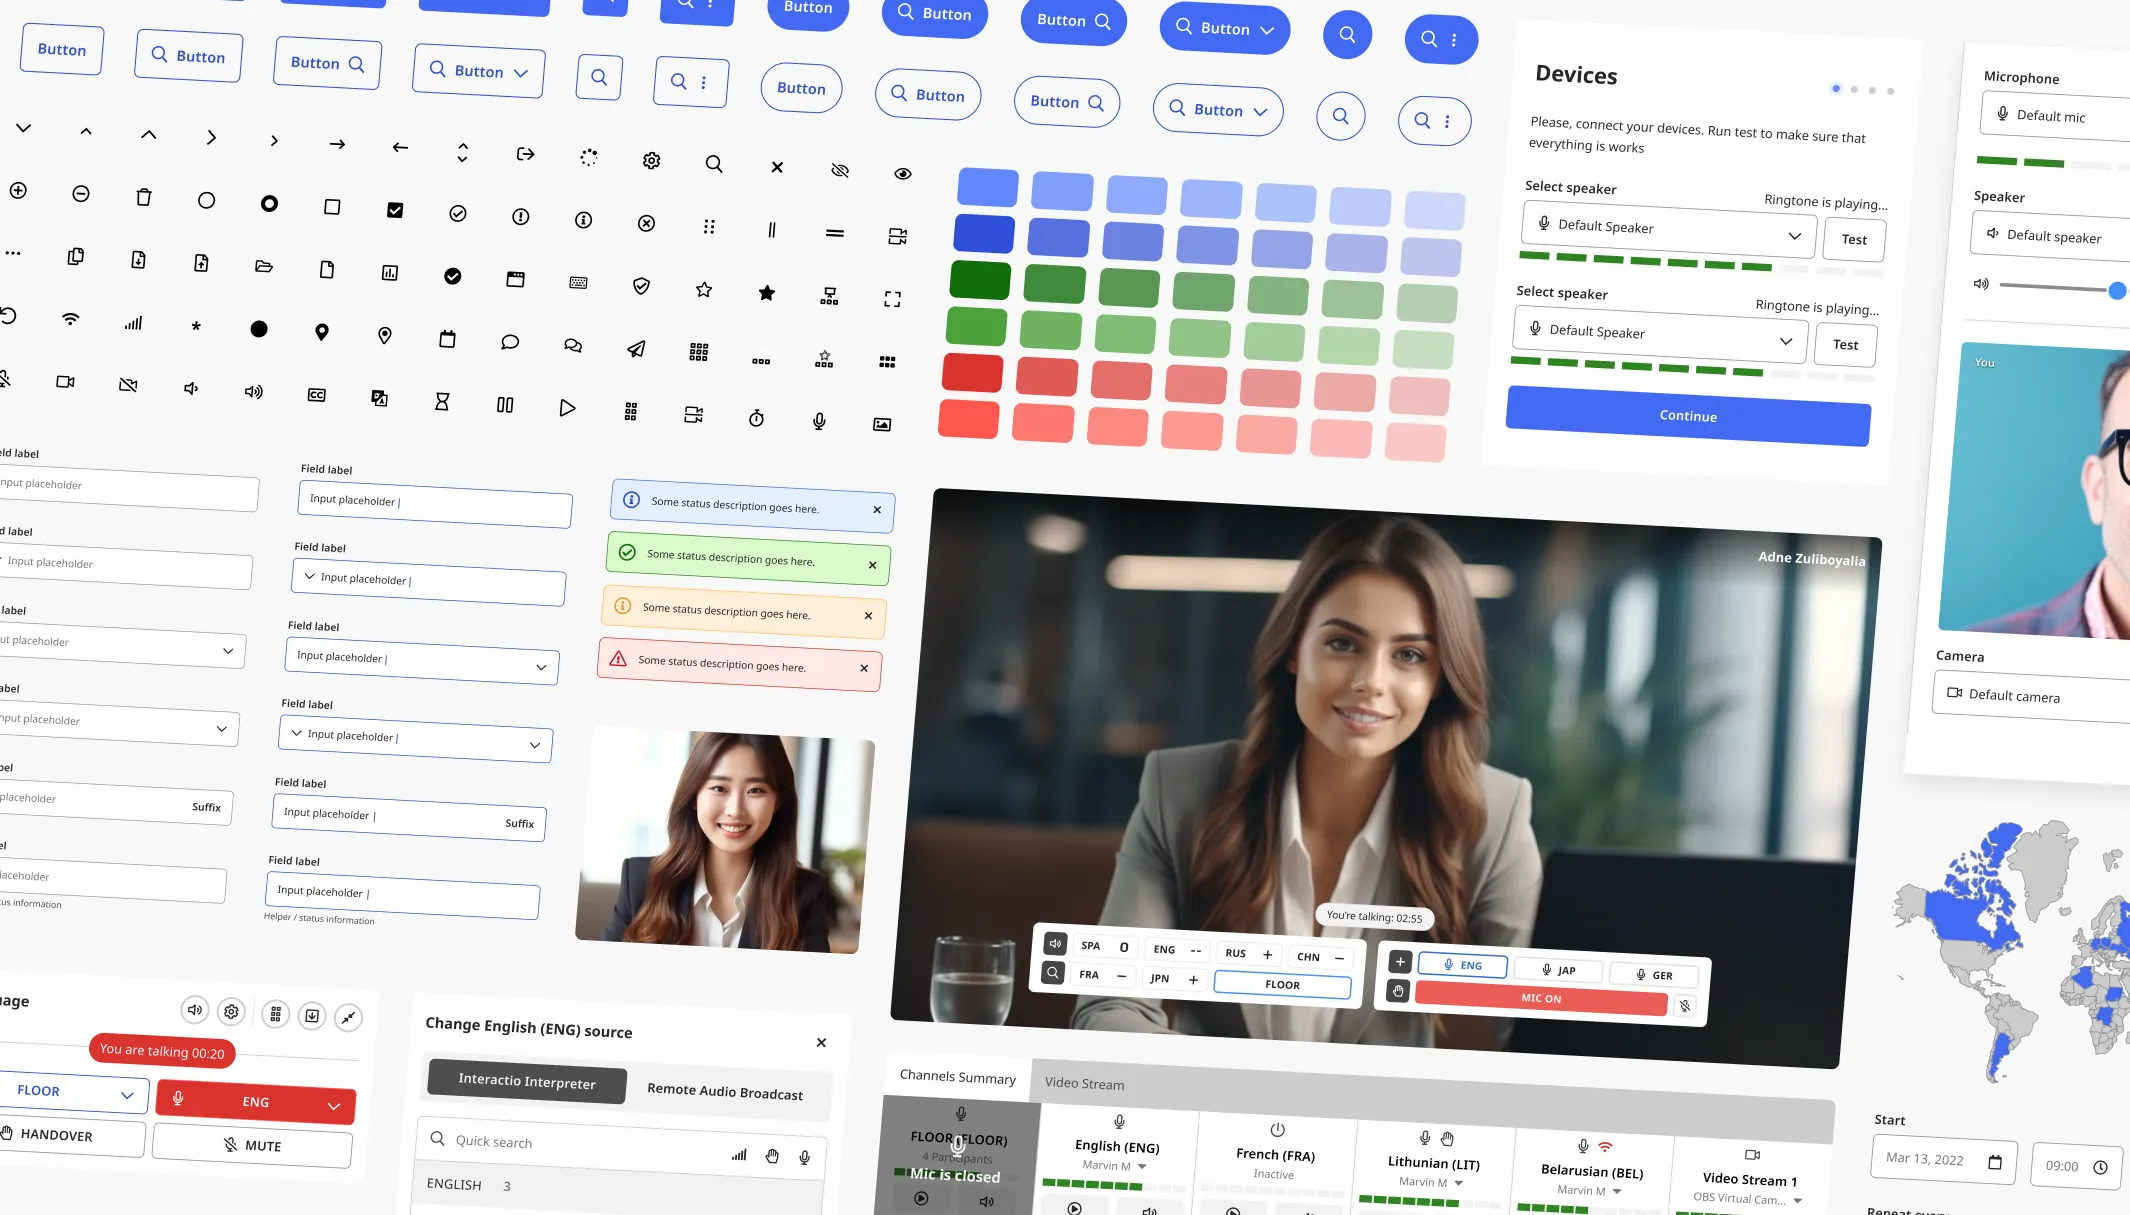The image size is (2130, 1215).
Task: Click the filled black star icon
Action: 767,292
